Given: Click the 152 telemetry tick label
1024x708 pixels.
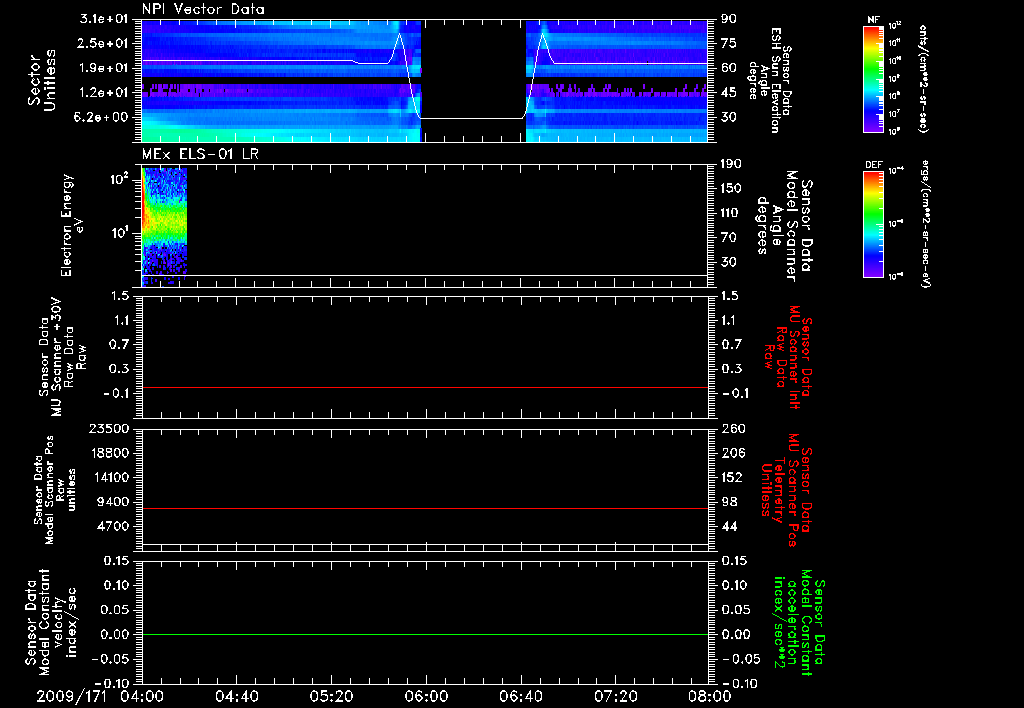Looking at the screenshot, I should point(732,477).
